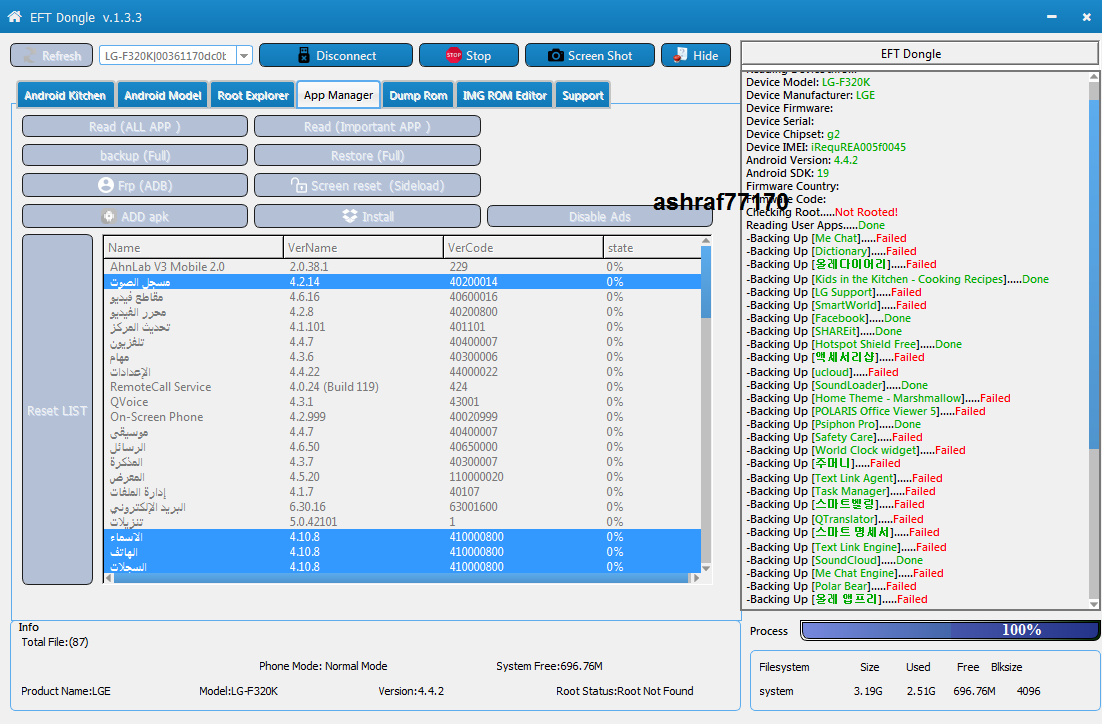1102x724 pixels.
Task: Open the Dump Rom tab
Action: click(418, 96)
